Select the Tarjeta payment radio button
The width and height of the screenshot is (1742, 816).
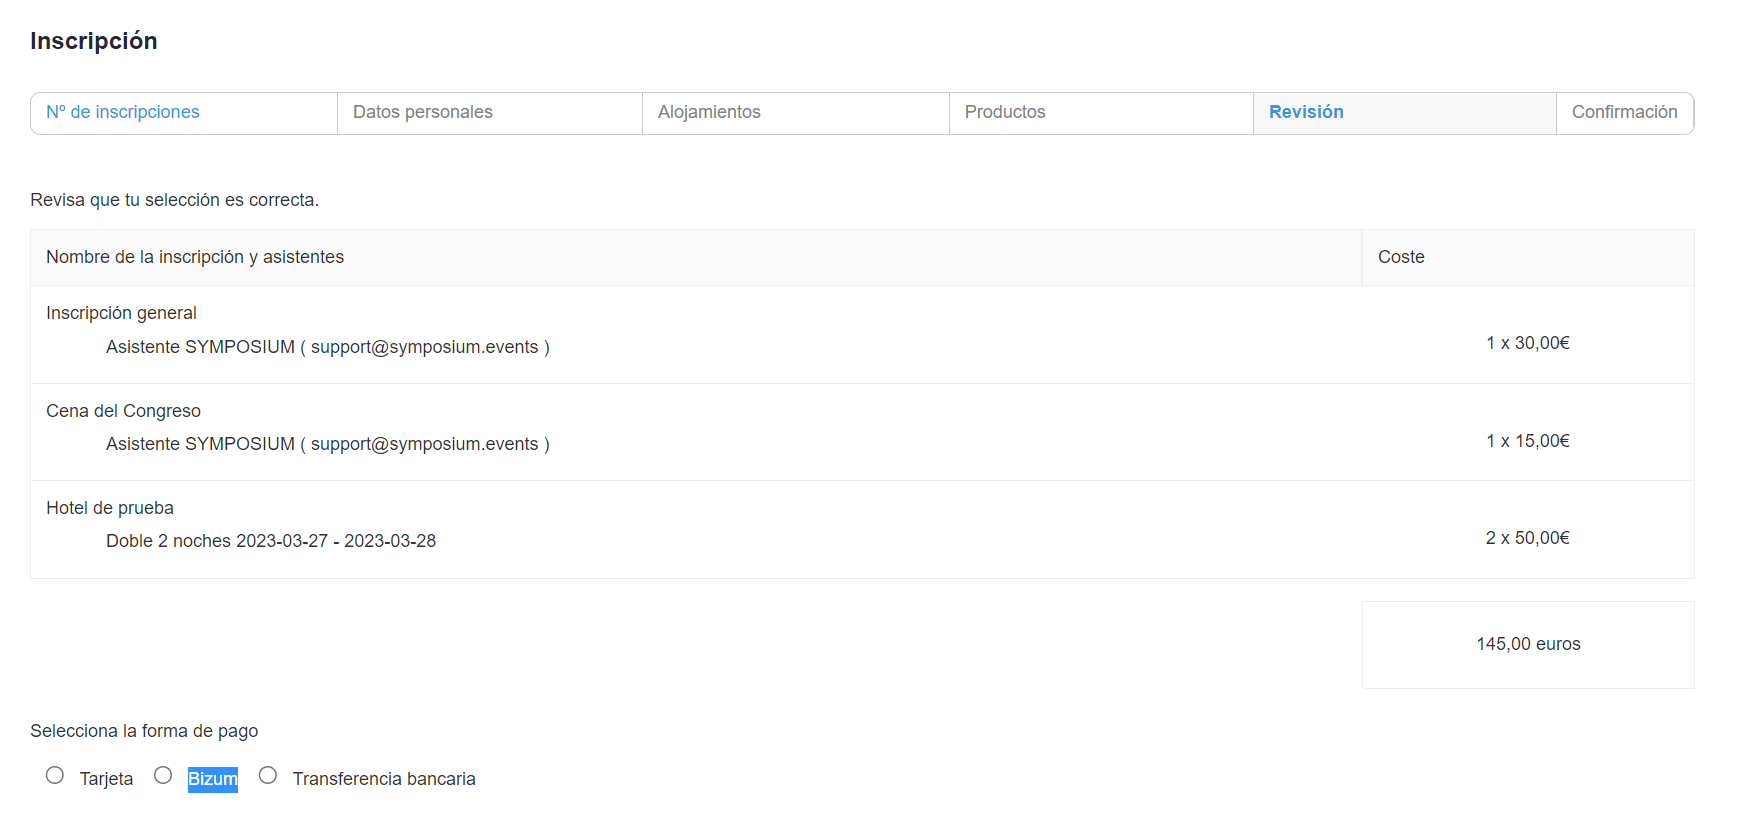click(x=55, y=775)
